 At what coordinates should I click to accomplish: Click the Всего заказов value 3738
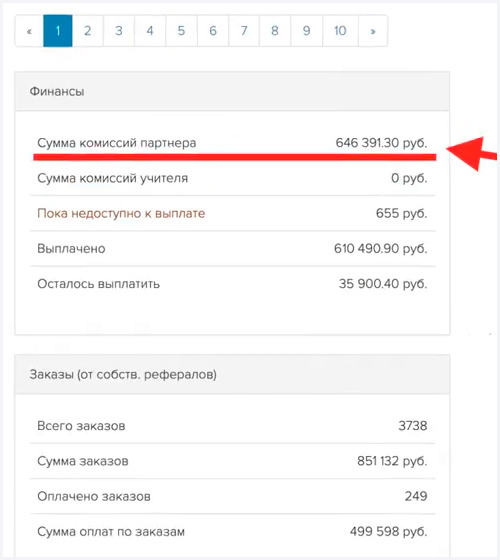click(x=412, y=426)
